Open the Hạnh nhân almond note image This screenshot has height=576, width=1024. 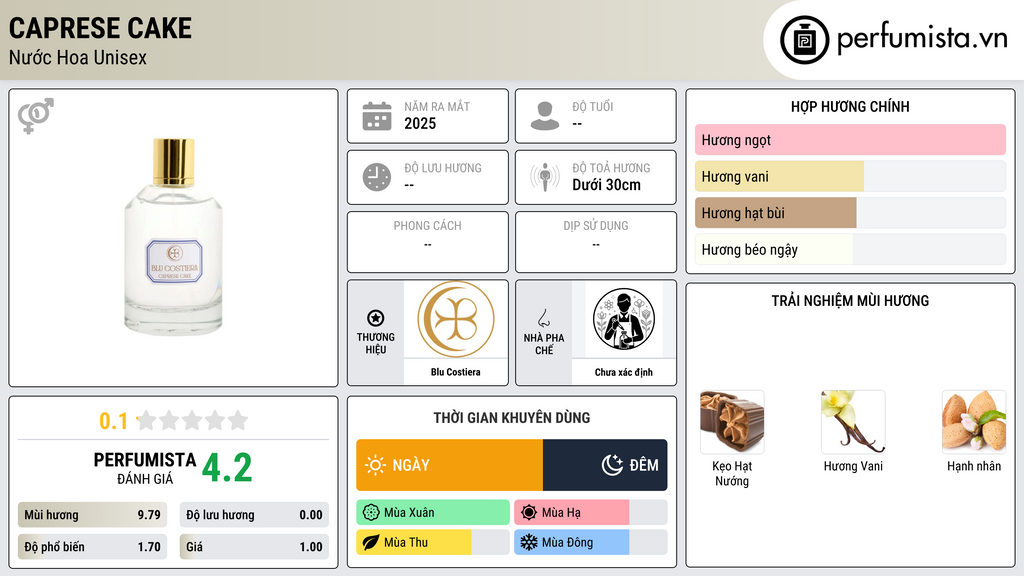pyautogui.click(x=974, y=422)
